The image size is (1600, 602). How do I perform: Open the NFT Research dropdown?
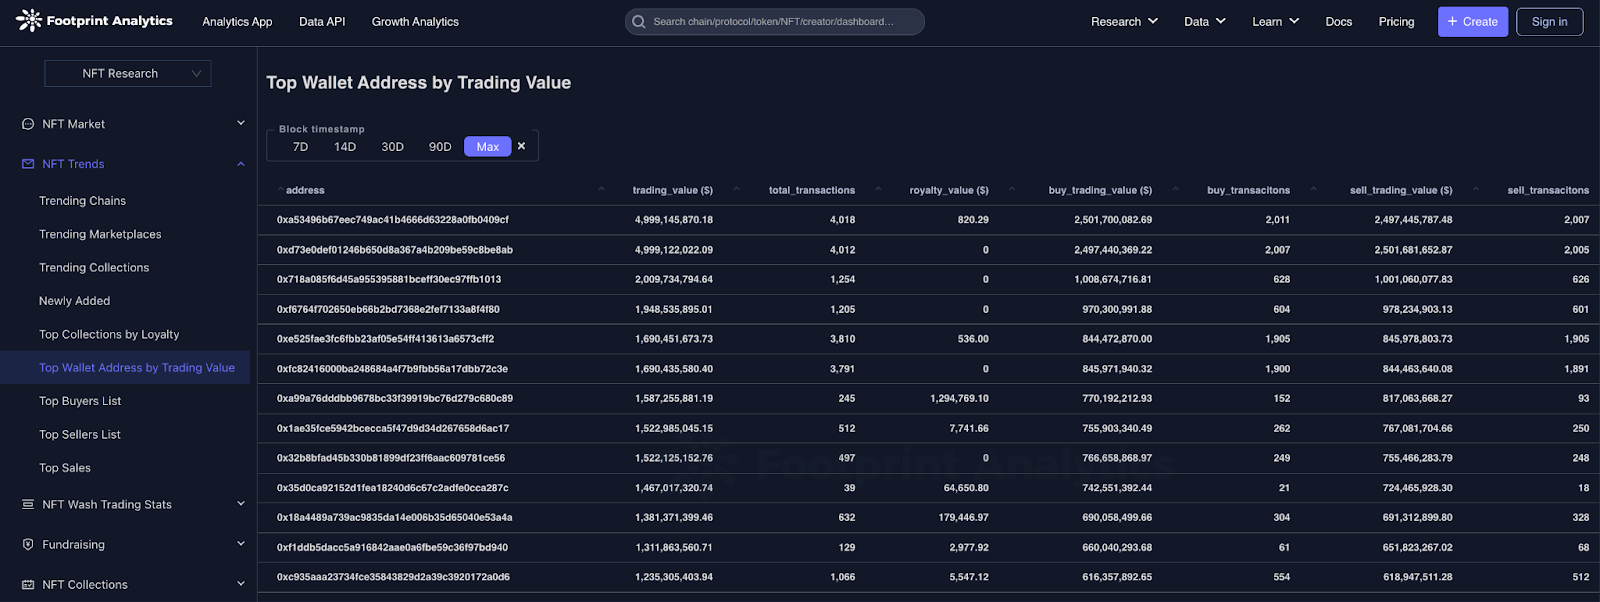(x=128, y=73)
